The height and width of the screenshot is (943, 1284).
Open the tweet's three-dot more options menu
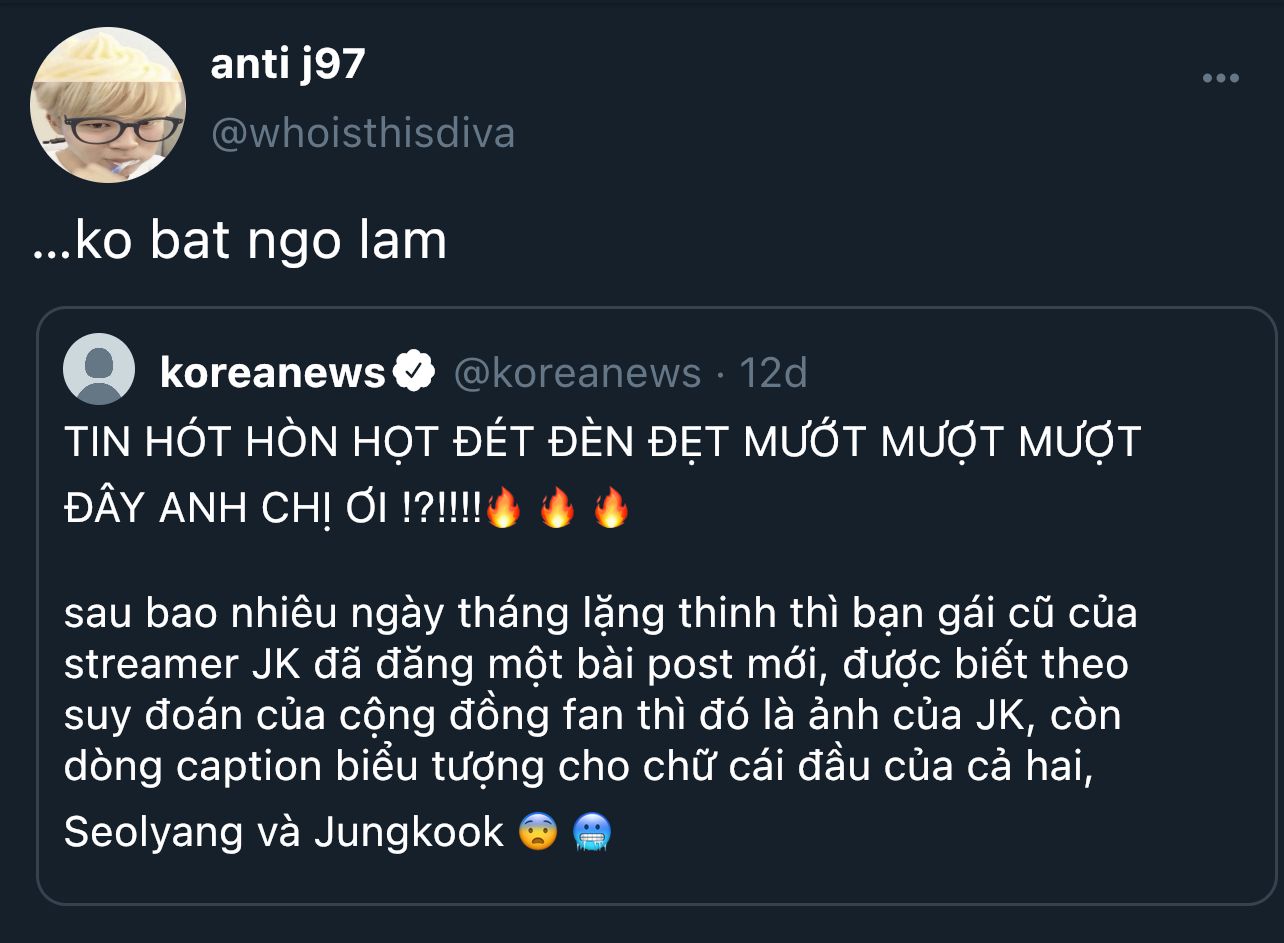click(1220, 78)
